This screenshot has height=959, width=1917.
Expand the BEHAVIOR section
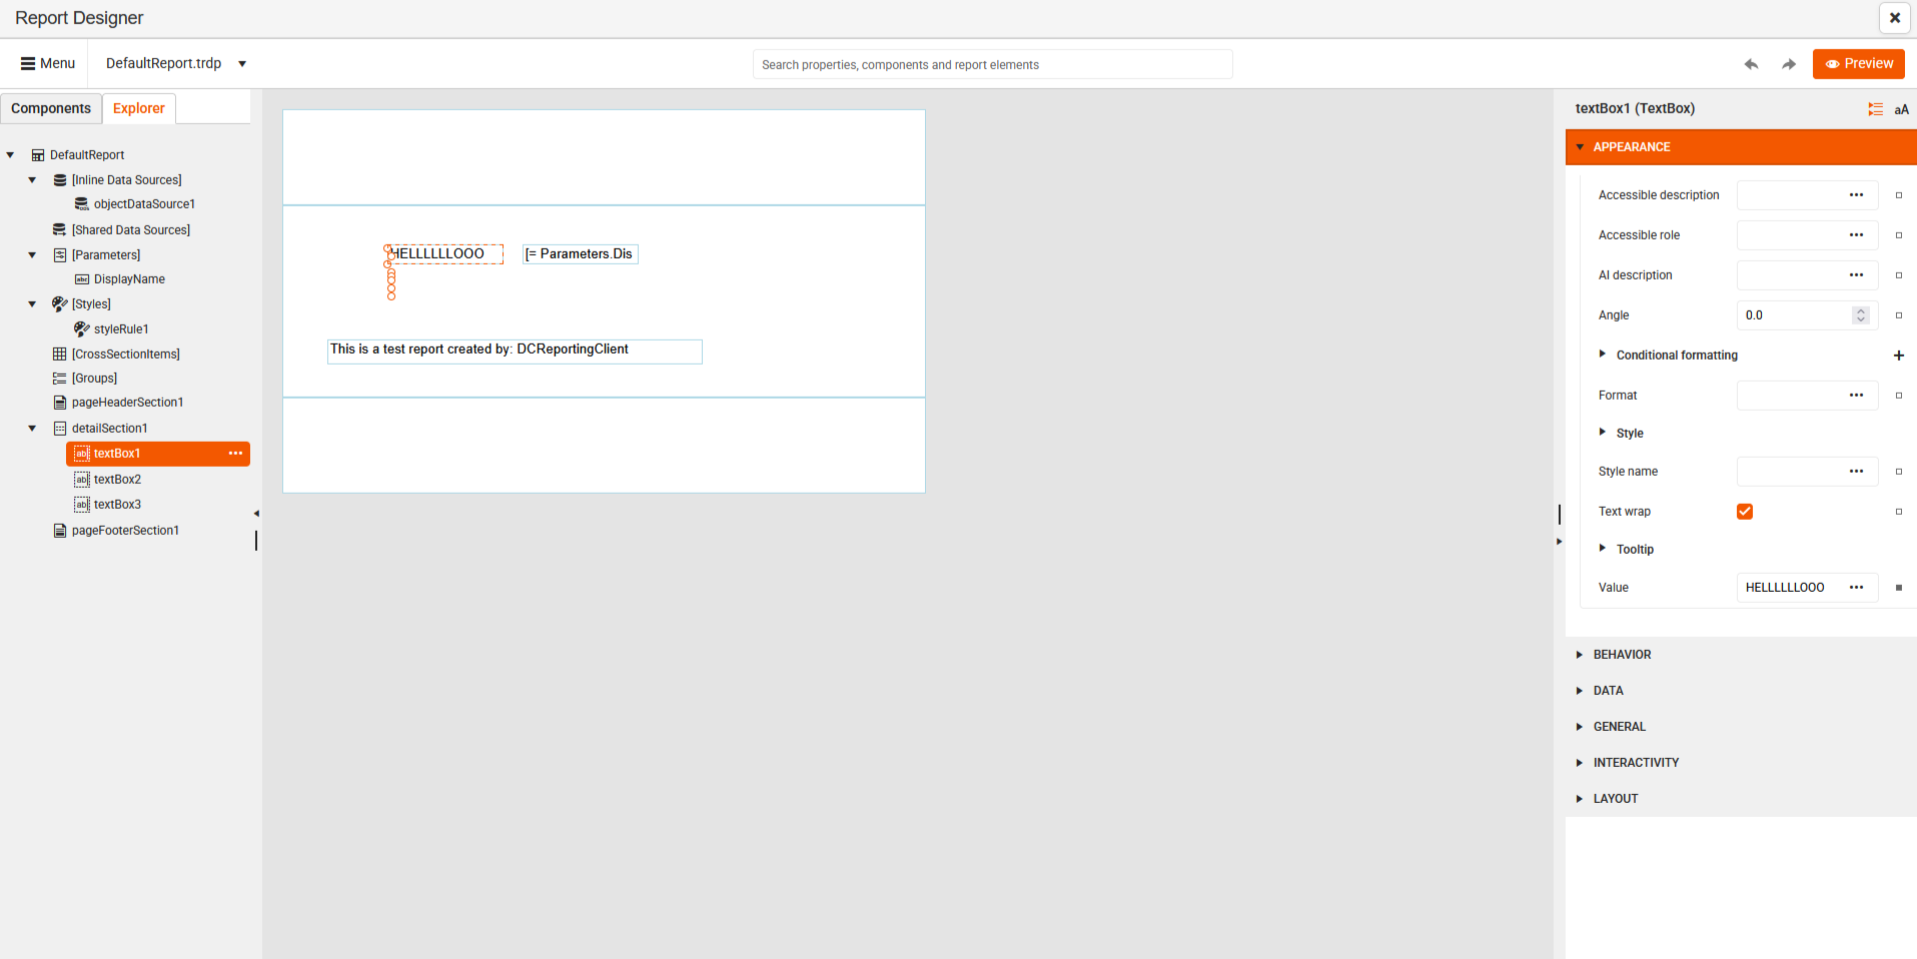click(x=1741, y=654)
